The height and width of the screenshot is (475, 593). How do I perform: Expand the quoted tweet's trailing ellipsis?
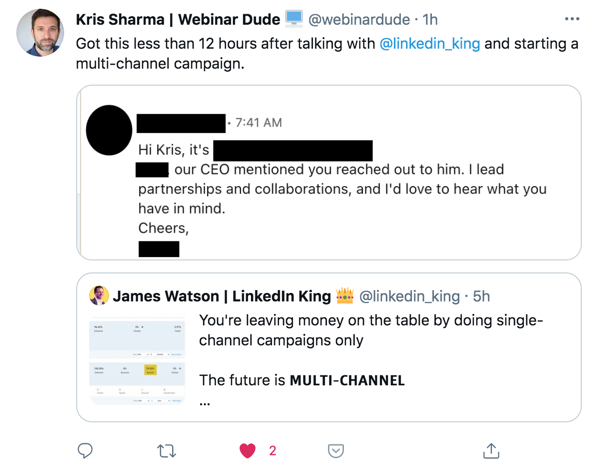205,403
